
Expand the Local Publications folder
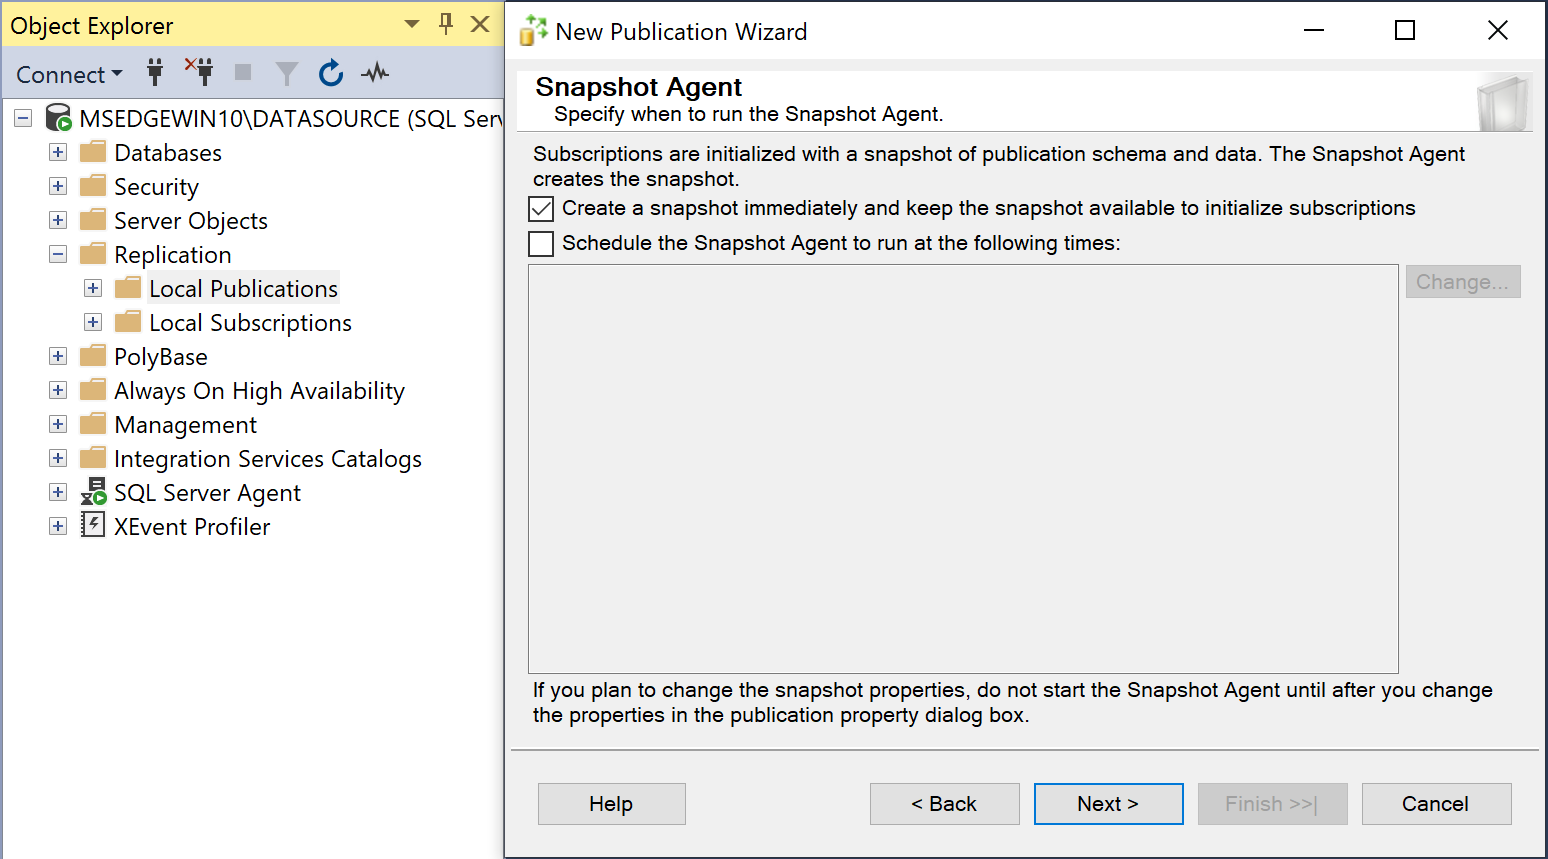pyautogui.click(x=93, y=288)
